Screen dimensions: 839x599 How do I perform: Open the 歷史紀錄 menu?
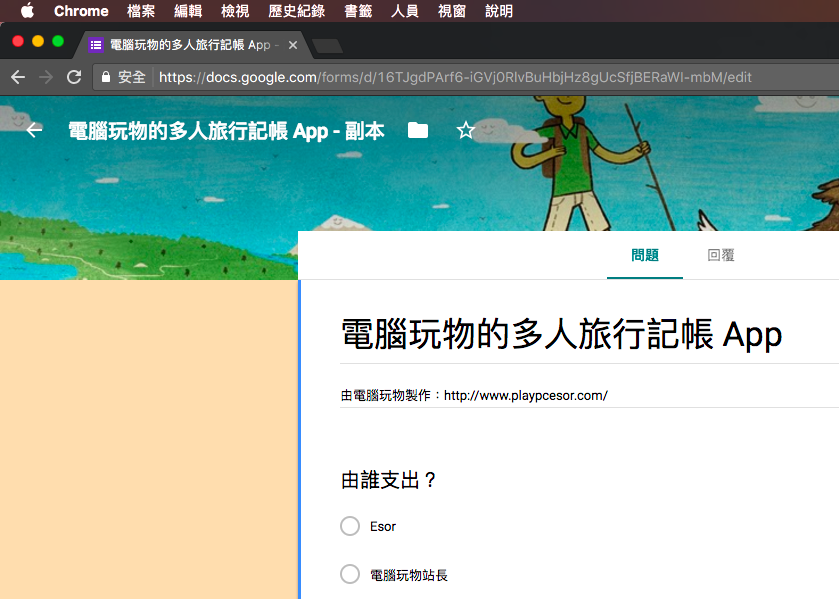click(x=296, y=11)
